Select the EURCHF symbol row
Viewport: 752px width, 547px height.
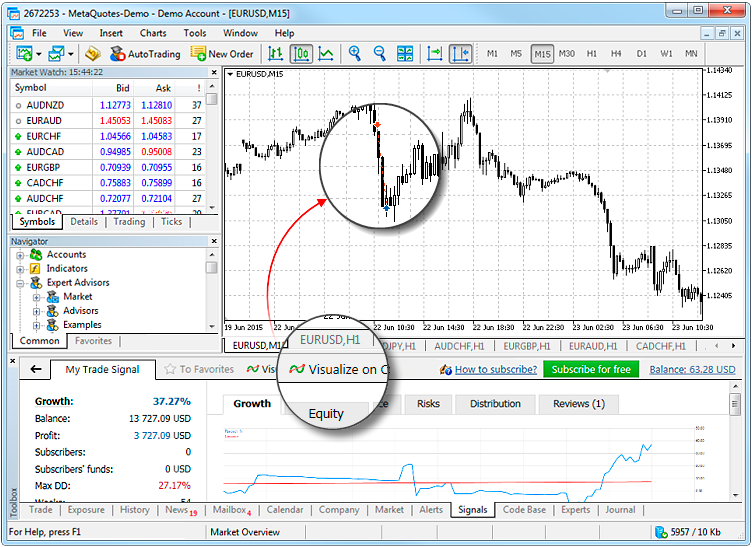pyautogui.click(x=108, y=136)
